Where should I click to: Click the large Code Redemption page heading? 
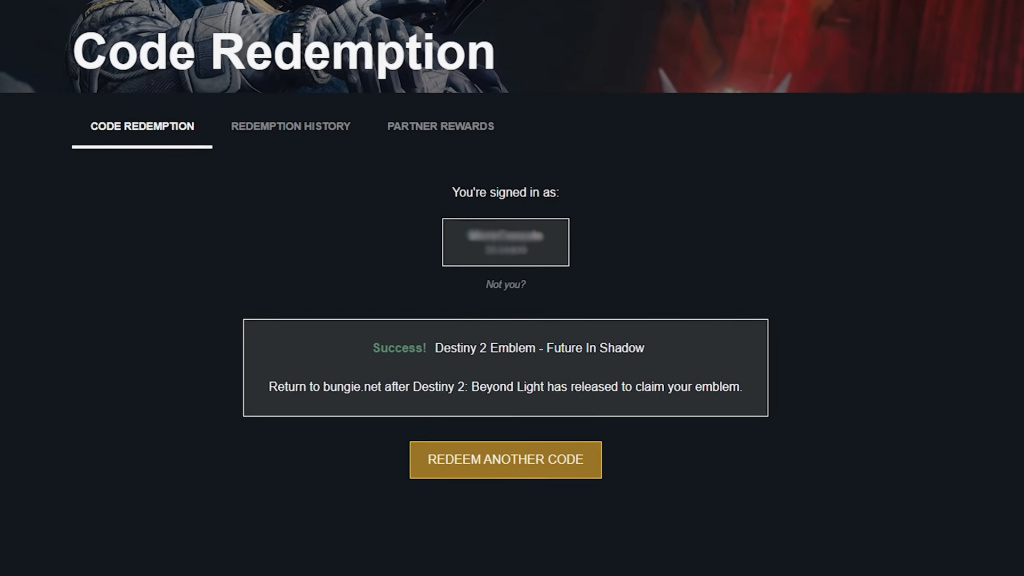pyautogui.click(x=283, y=52)
